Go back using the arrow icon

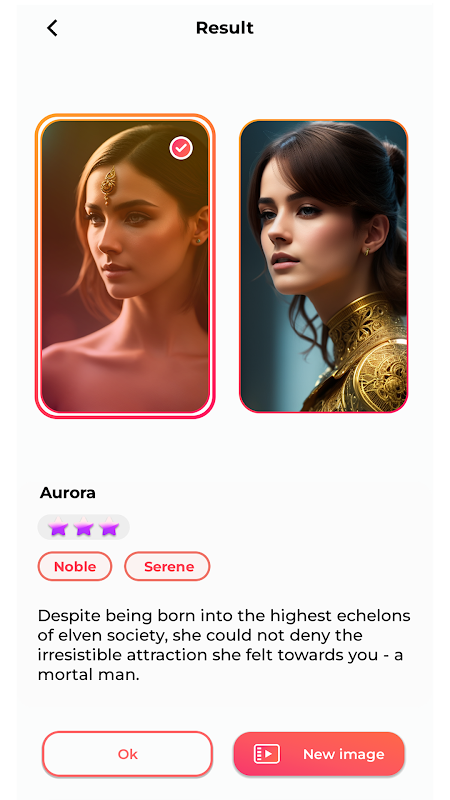[x=52, y=28]
